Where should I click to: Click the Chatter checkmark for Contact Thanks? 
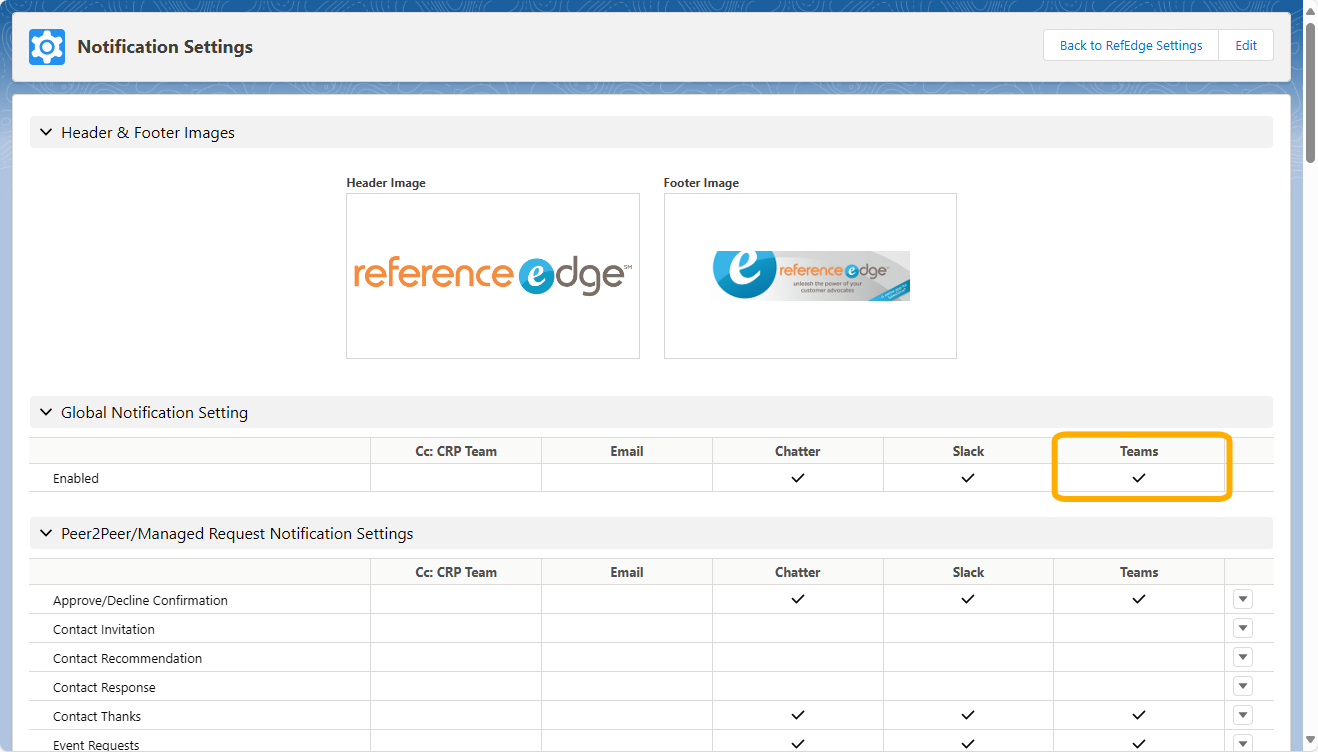[x=797, y=716]
